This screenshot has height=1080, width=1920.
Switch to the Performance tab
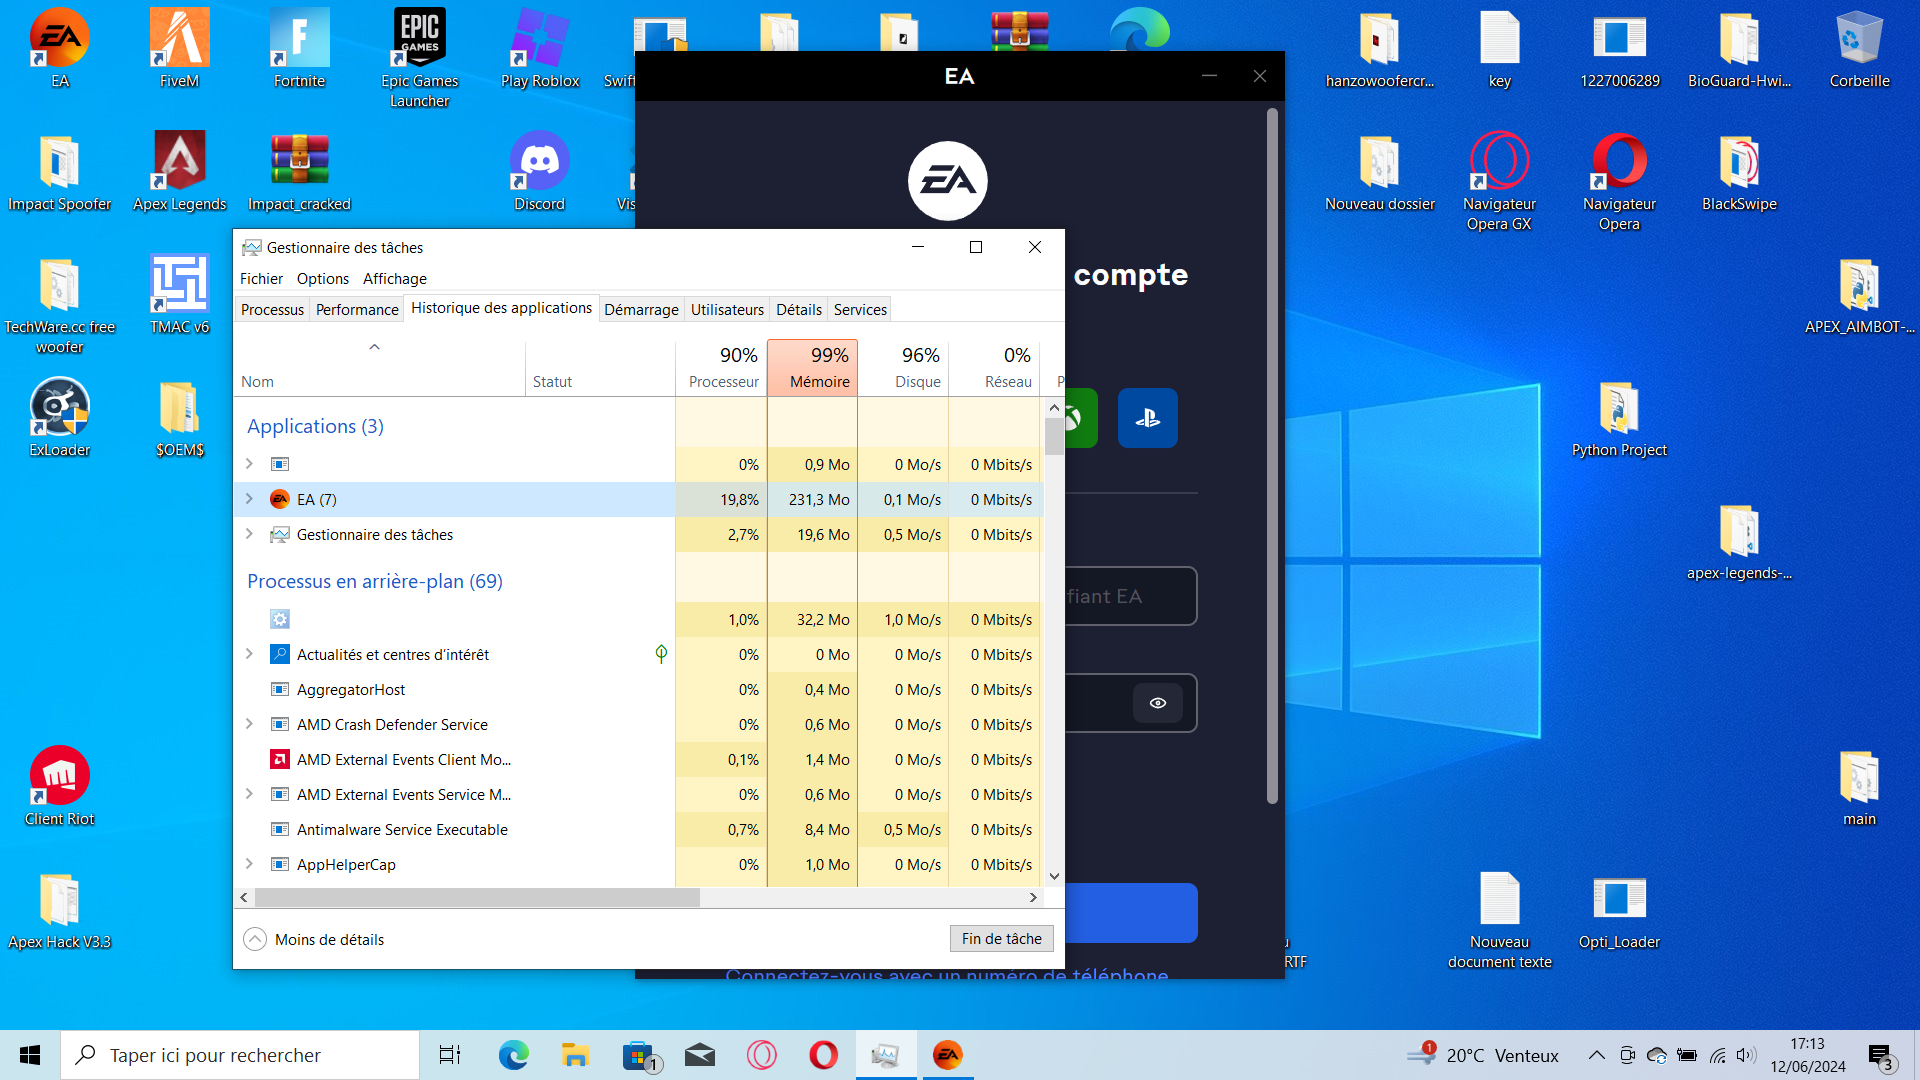pyautogui.click(x=357, y=309)
